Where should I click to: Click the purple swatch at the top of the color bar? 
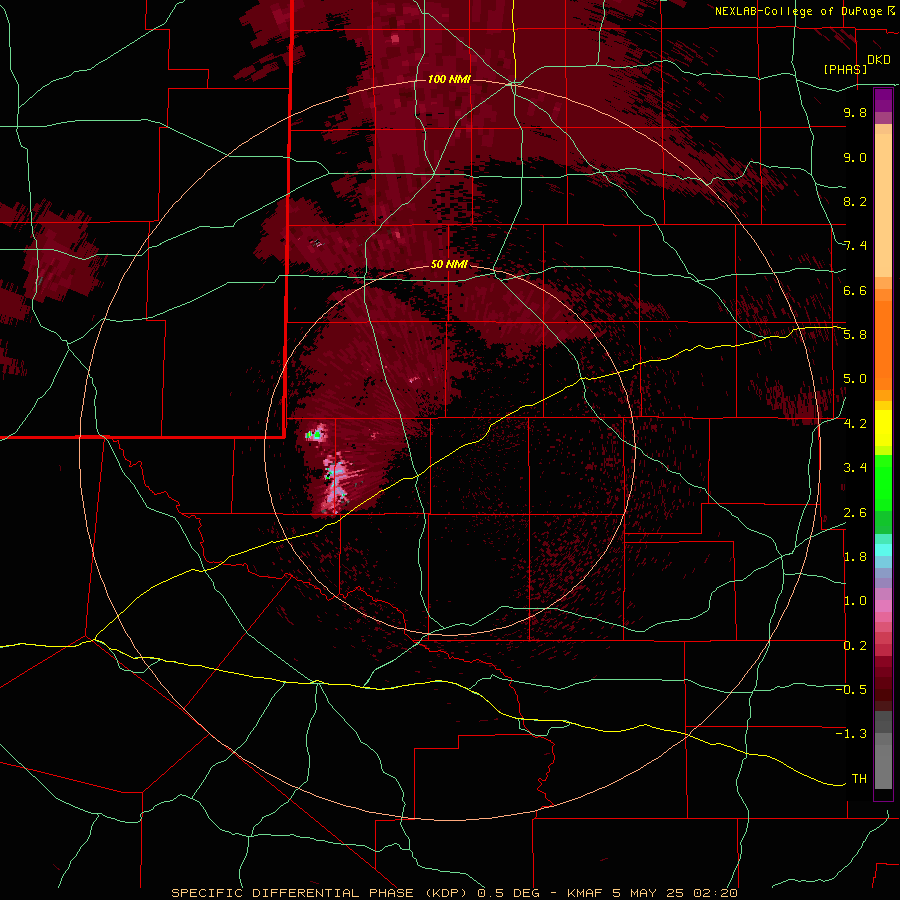pos(883,100)
